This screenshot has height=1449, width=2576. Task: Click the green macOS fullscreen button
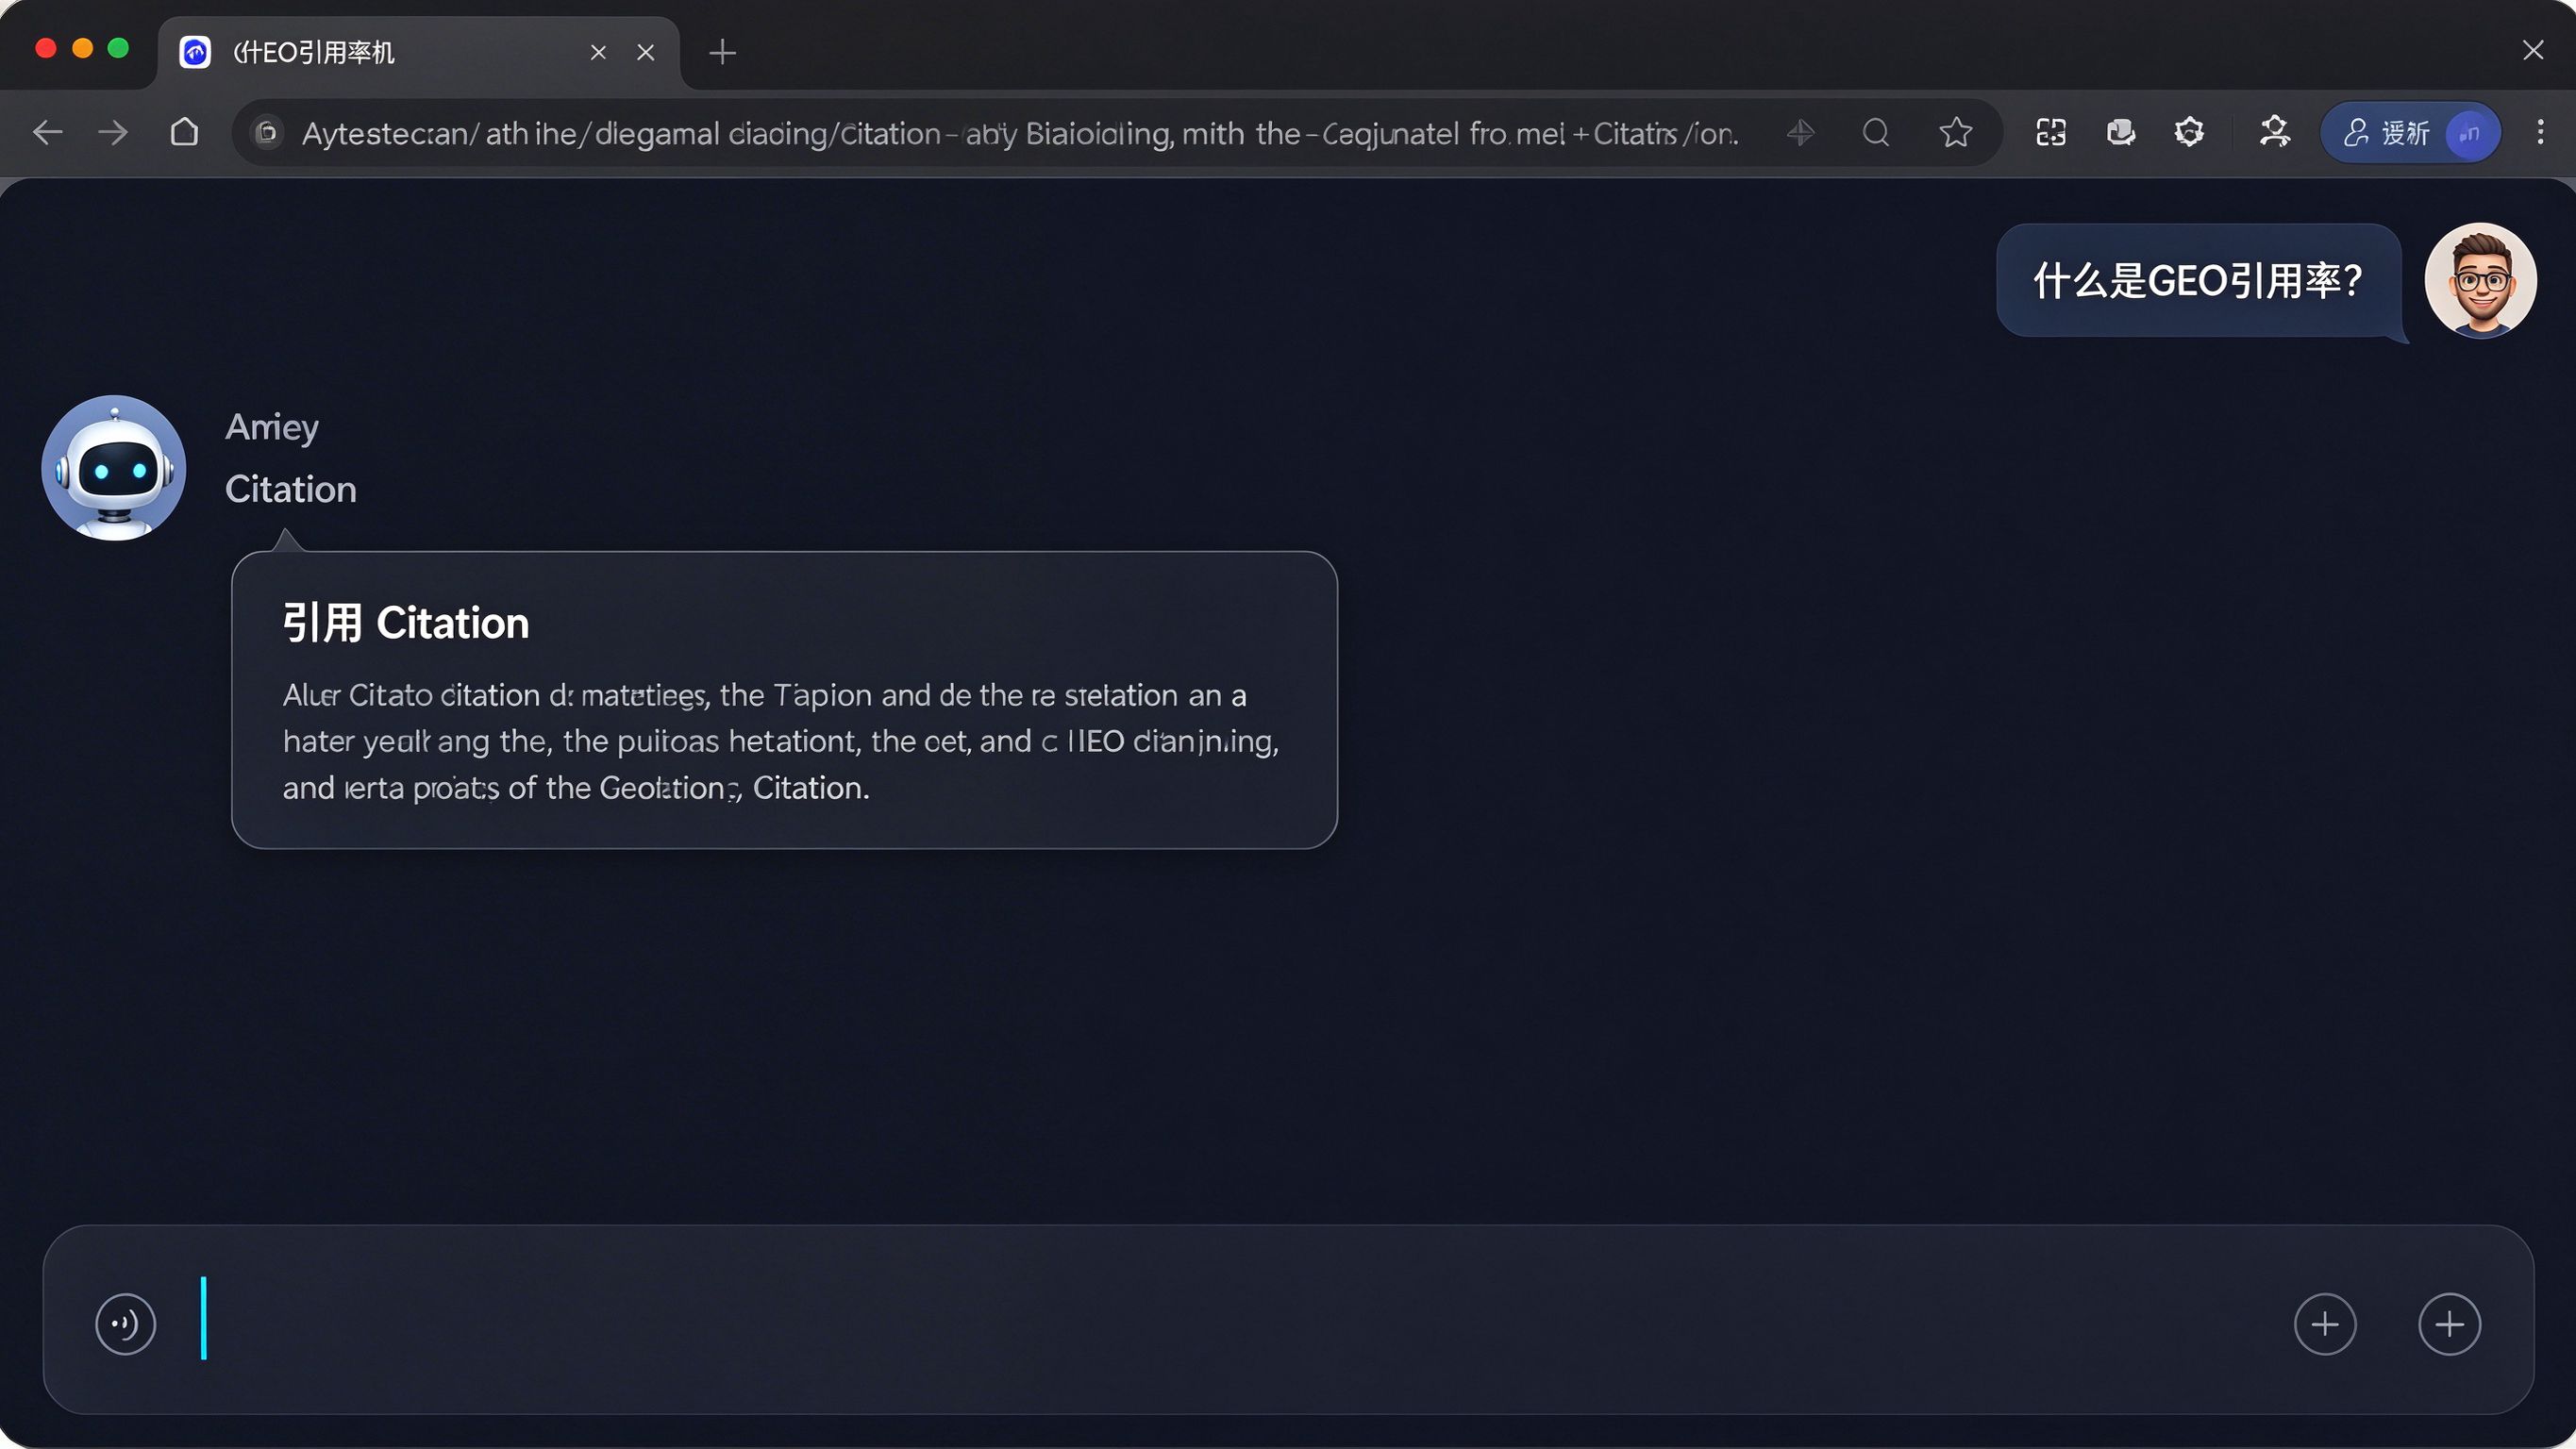click(119, 48)
